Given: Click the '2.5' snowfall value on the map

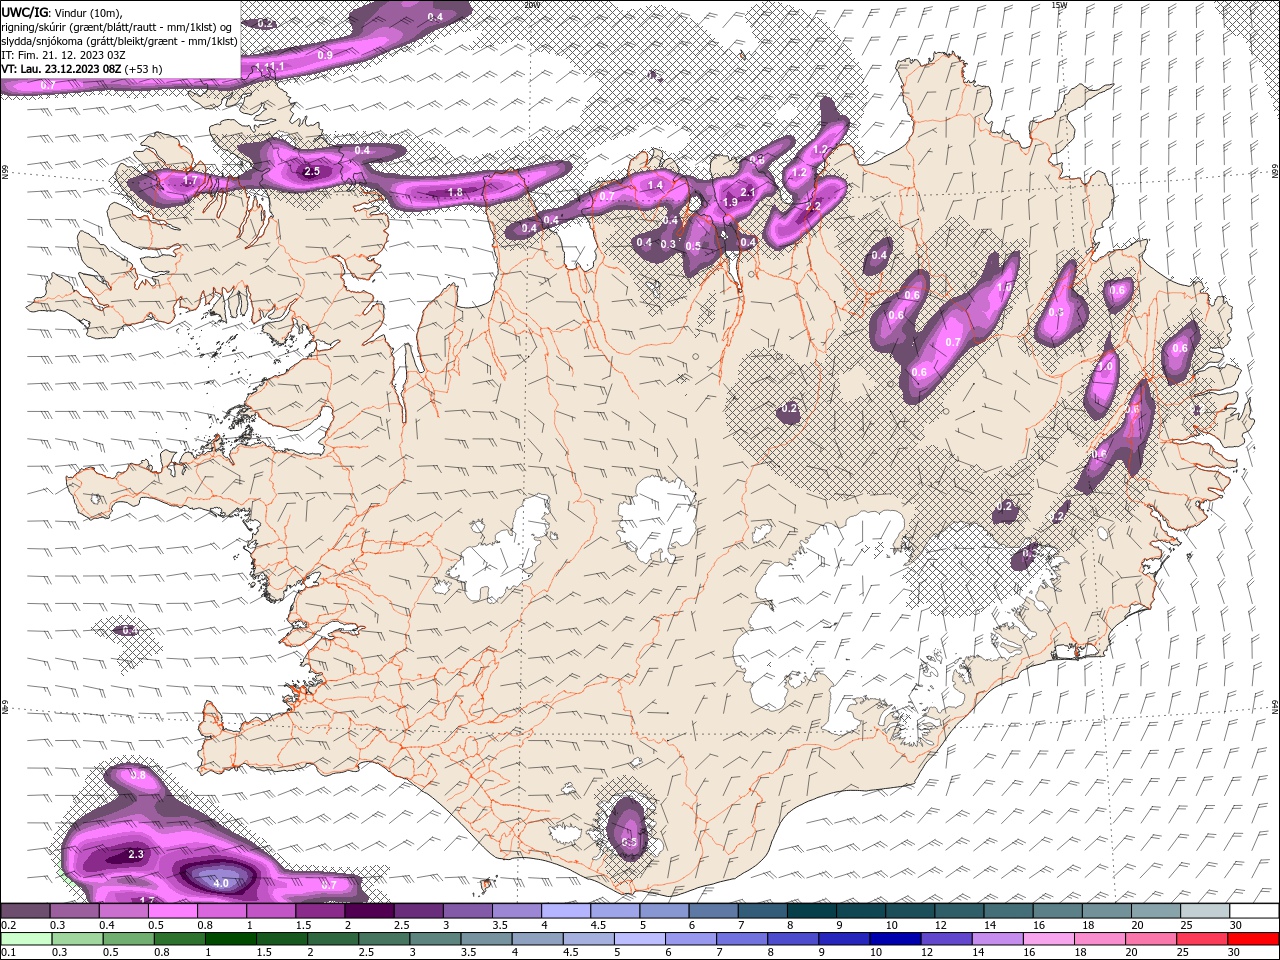Looking at the screenshot, I should [x=312, y=172].
